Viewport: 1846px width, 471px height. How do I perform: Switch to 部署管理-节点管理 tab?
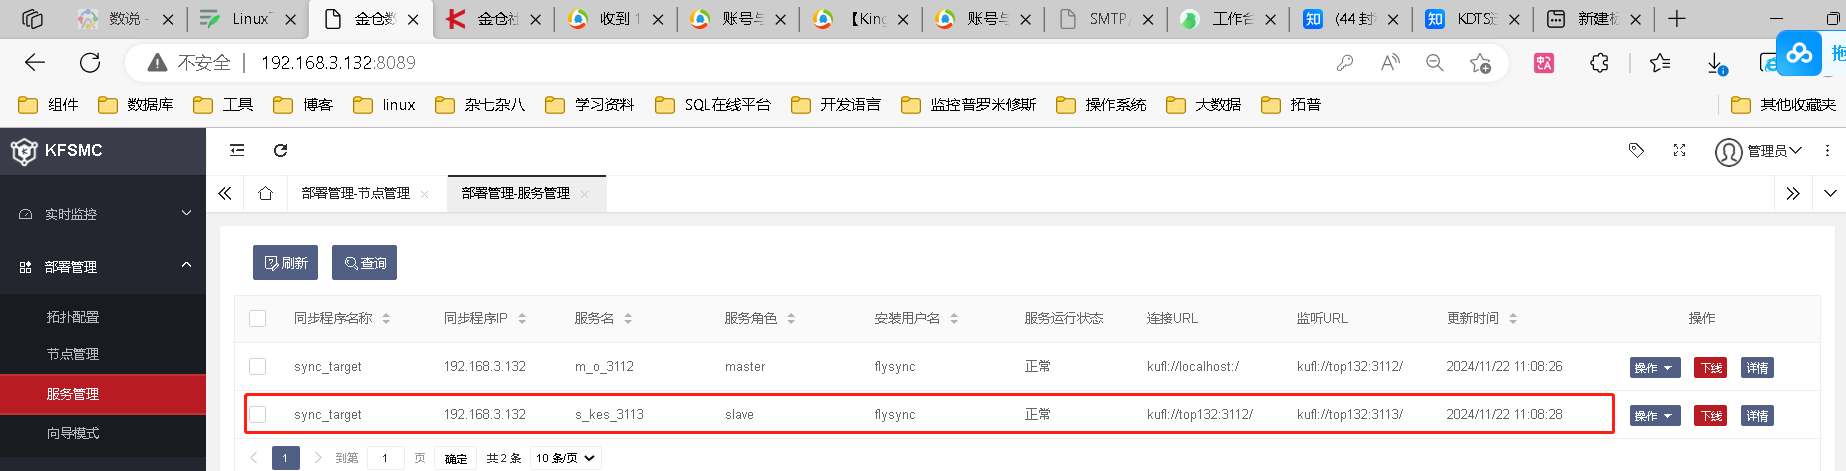pyautogui.click(x=356, y=193)
